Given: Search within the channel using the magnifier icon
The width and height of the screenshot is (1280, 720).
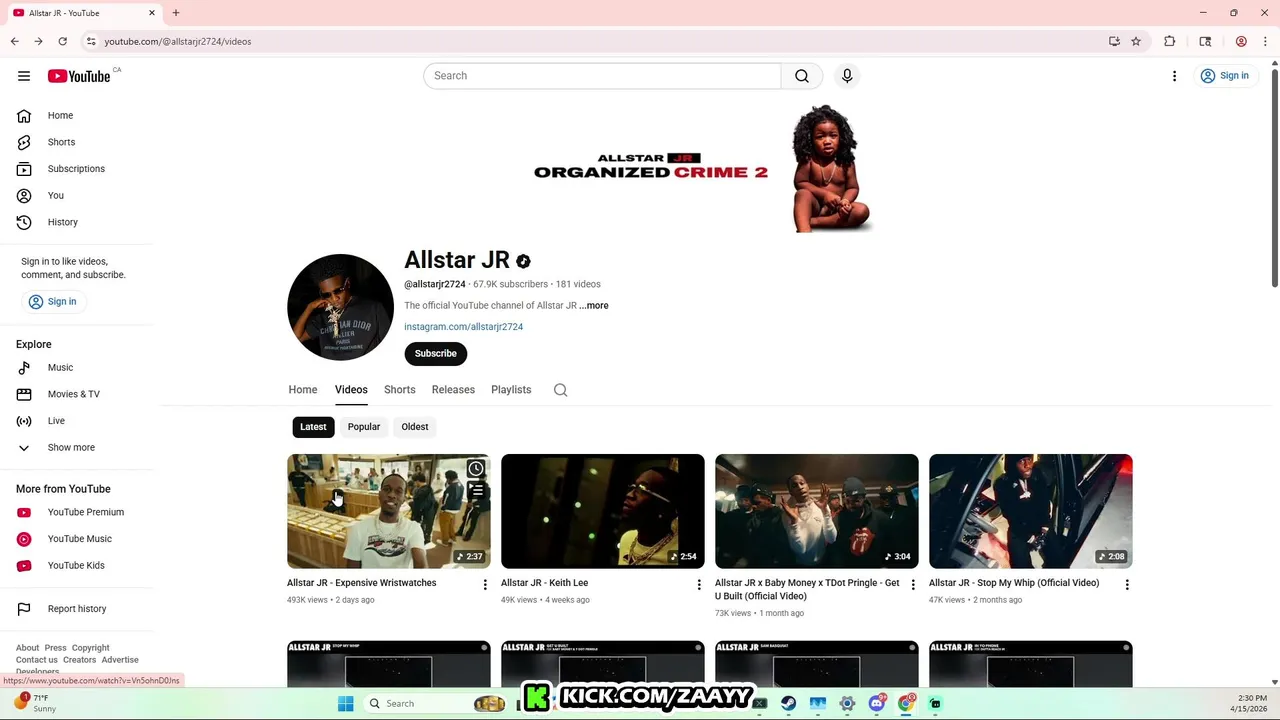Looking at the screenshot, I should [560, 390].
